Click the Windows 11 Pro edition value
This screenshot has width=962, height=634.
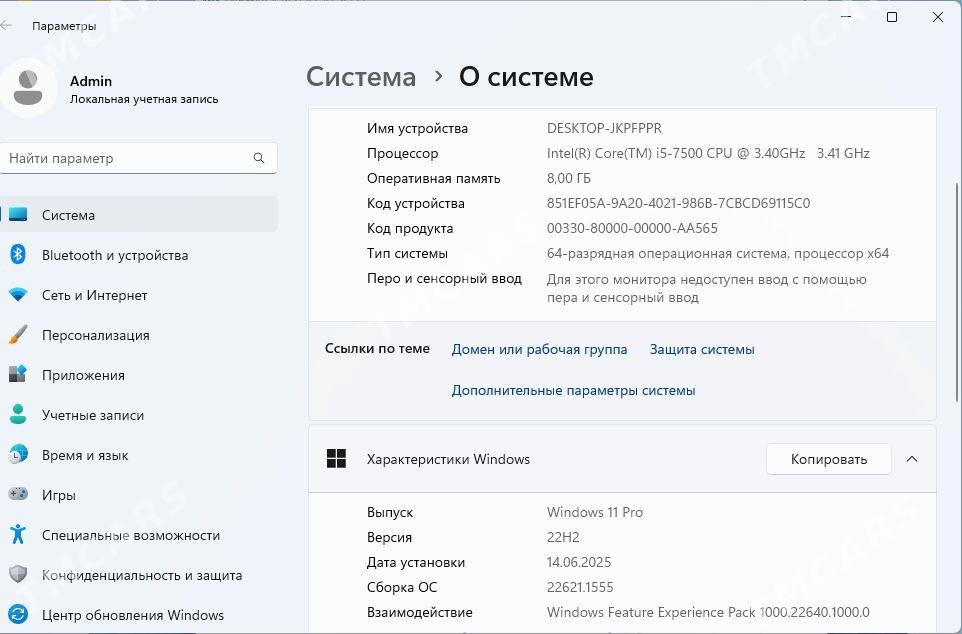595,512
